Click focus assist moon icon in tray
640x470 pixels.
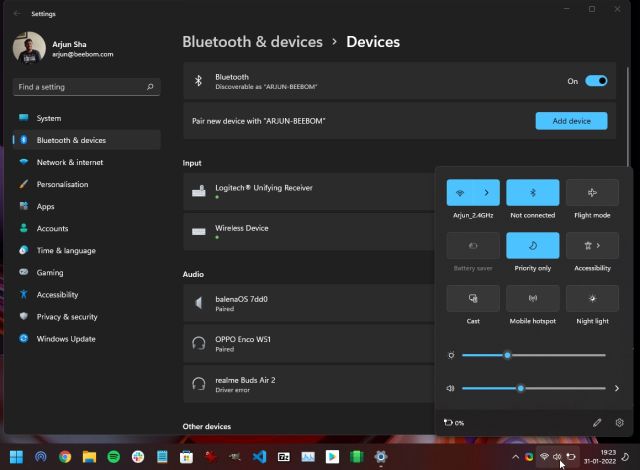click(625, 457)
